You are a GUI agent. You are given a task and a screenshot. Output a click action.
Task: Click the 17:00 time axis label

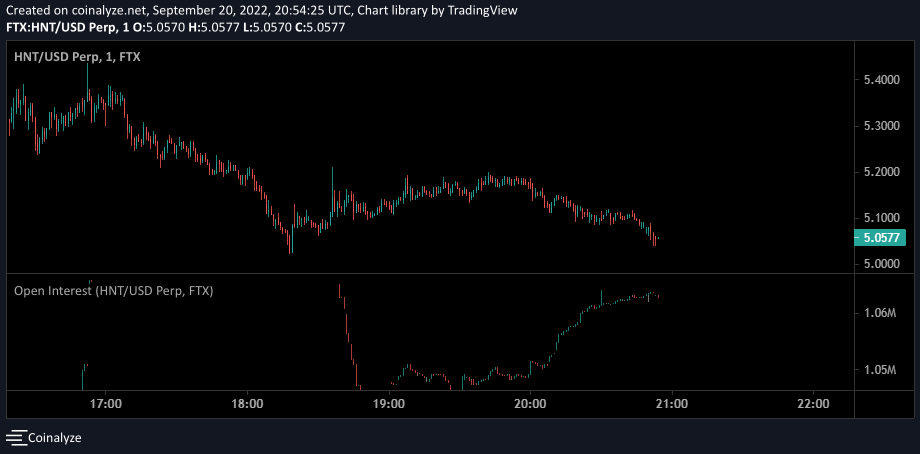pyautogui.click(x=106, y=404)
